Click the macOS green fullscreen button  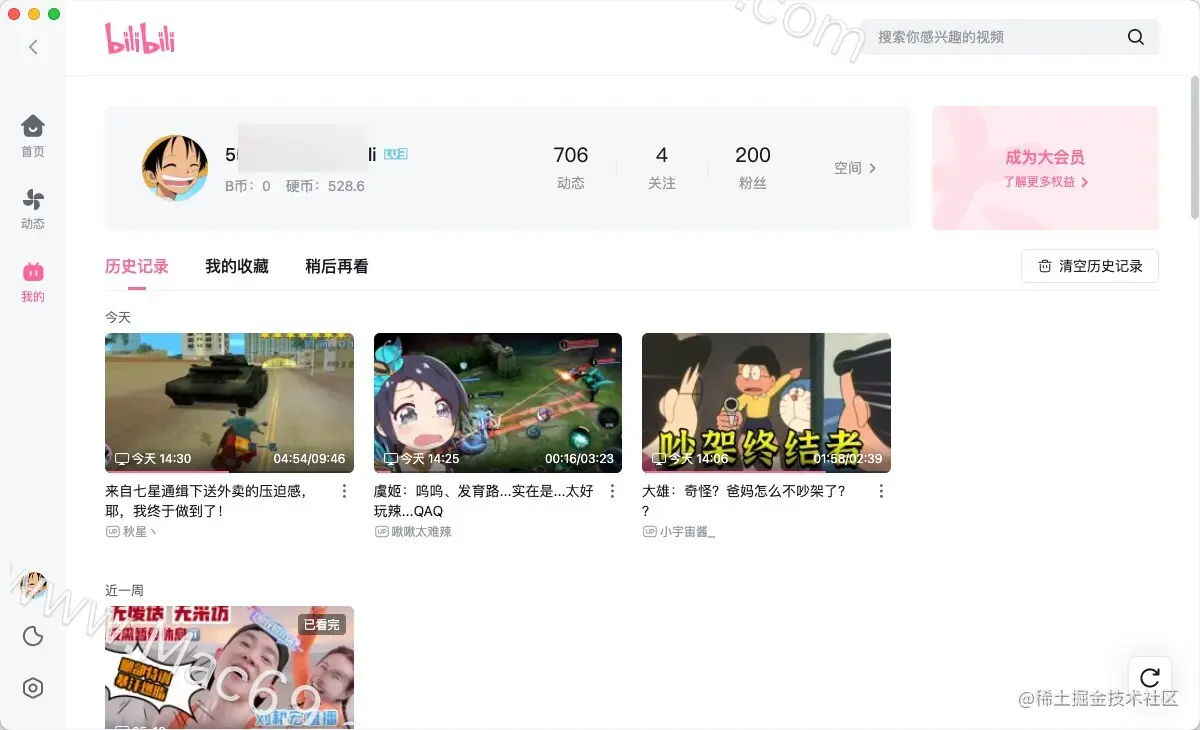click(x=54, y=14)
